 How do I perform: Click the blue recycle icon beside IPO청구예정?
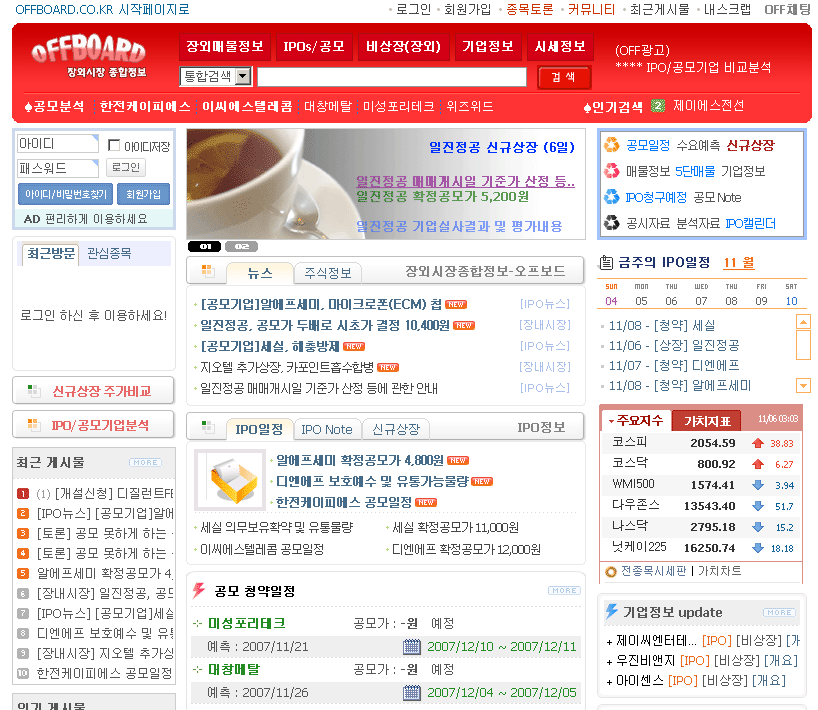tap(611, 197)
